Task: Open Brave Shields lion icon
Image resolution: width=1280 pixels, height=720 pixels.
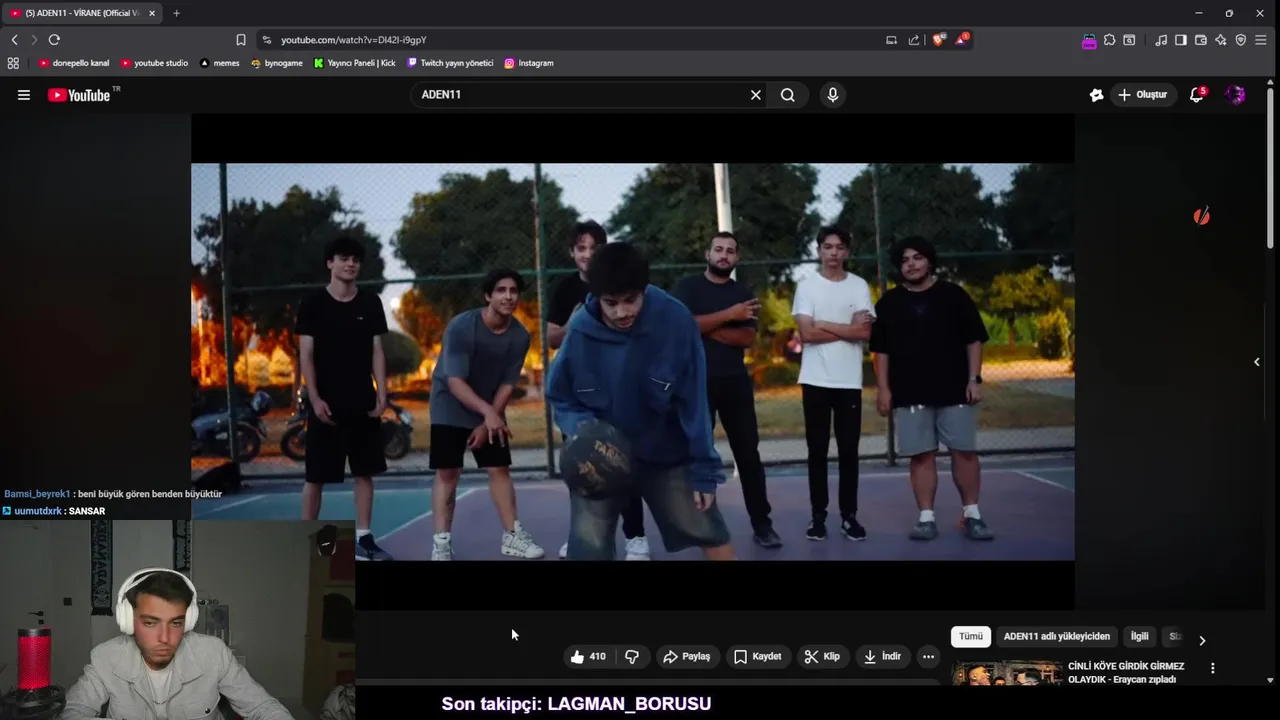Action: (938, 40)
